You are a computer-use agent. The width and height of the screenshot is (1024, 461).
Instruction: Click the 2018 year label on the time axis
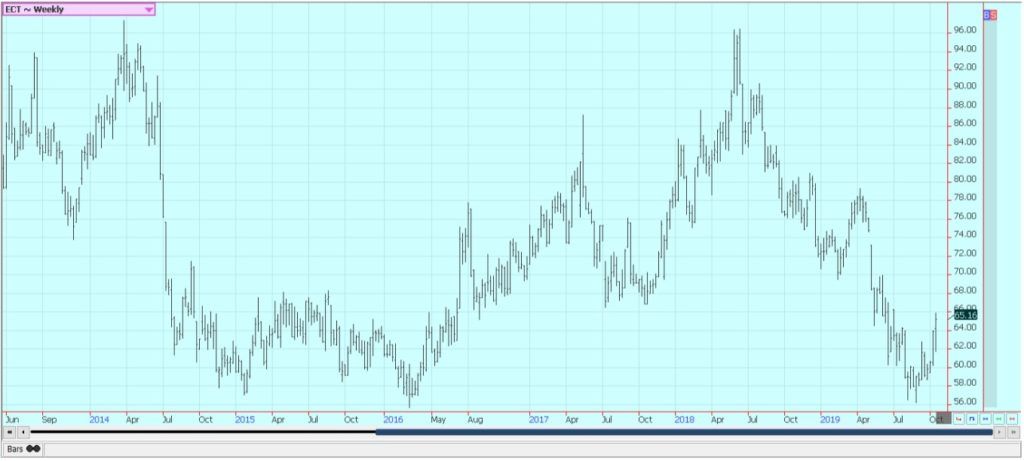pyautogui.click(x=684, y=419)
